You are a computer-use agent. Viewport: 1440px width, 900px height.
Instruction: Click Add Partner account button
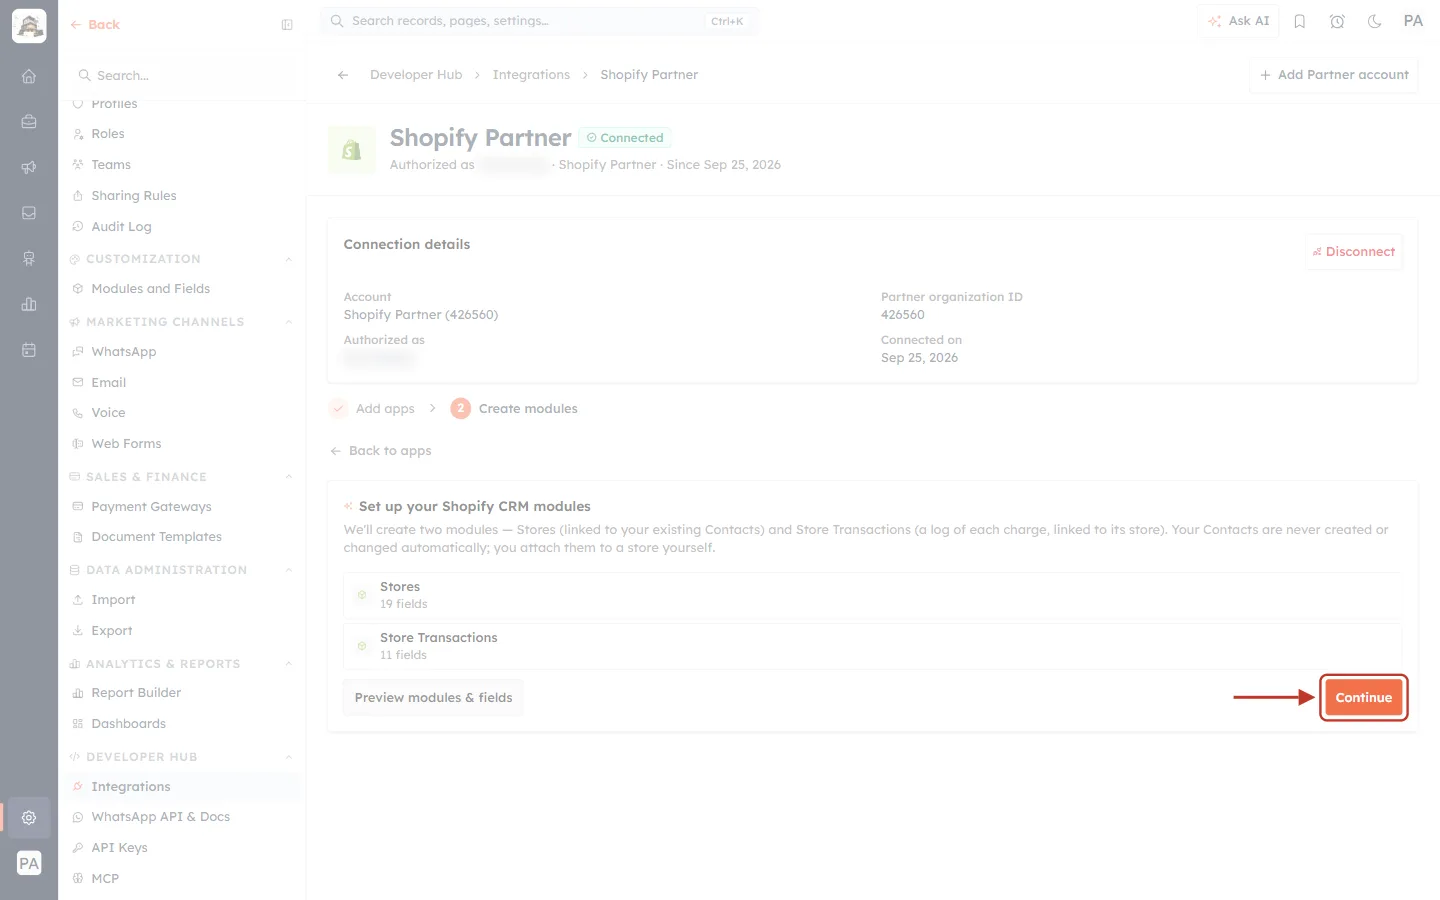[x=1334, y=75]
